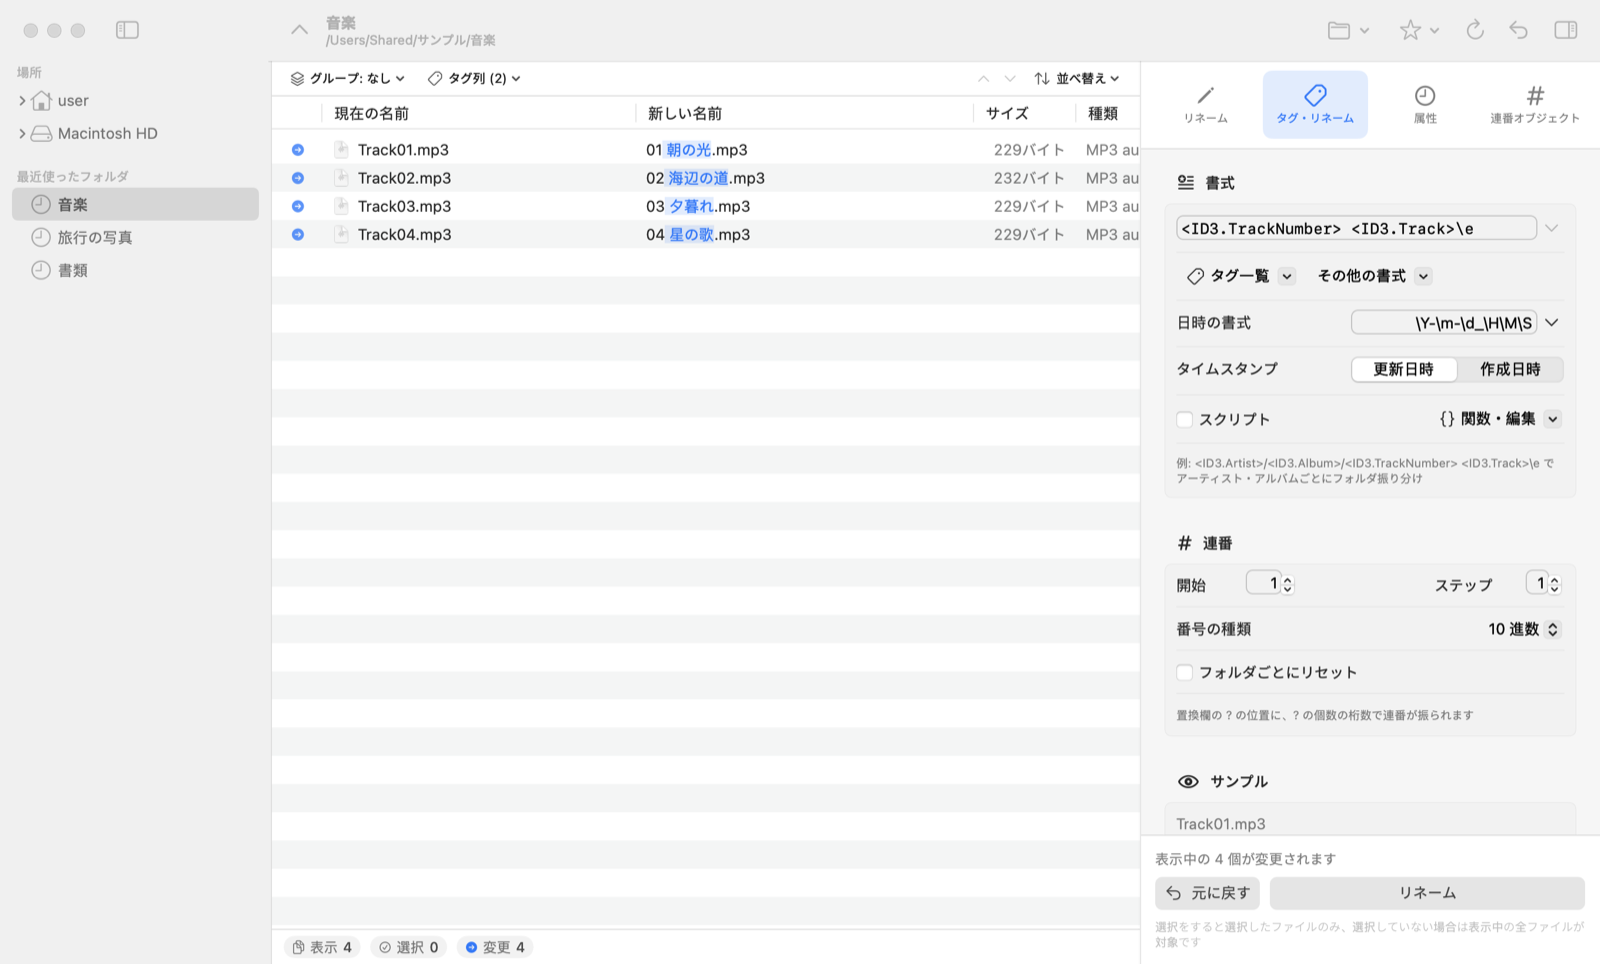Open the 関数・編集 menu
1600x964 pixels.
[1499, 419]
